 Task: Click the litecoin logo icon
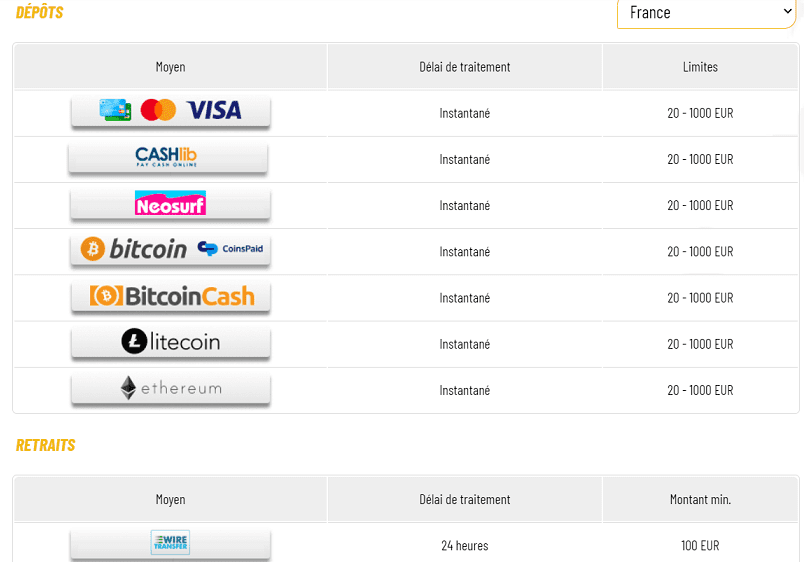[134, 342]
